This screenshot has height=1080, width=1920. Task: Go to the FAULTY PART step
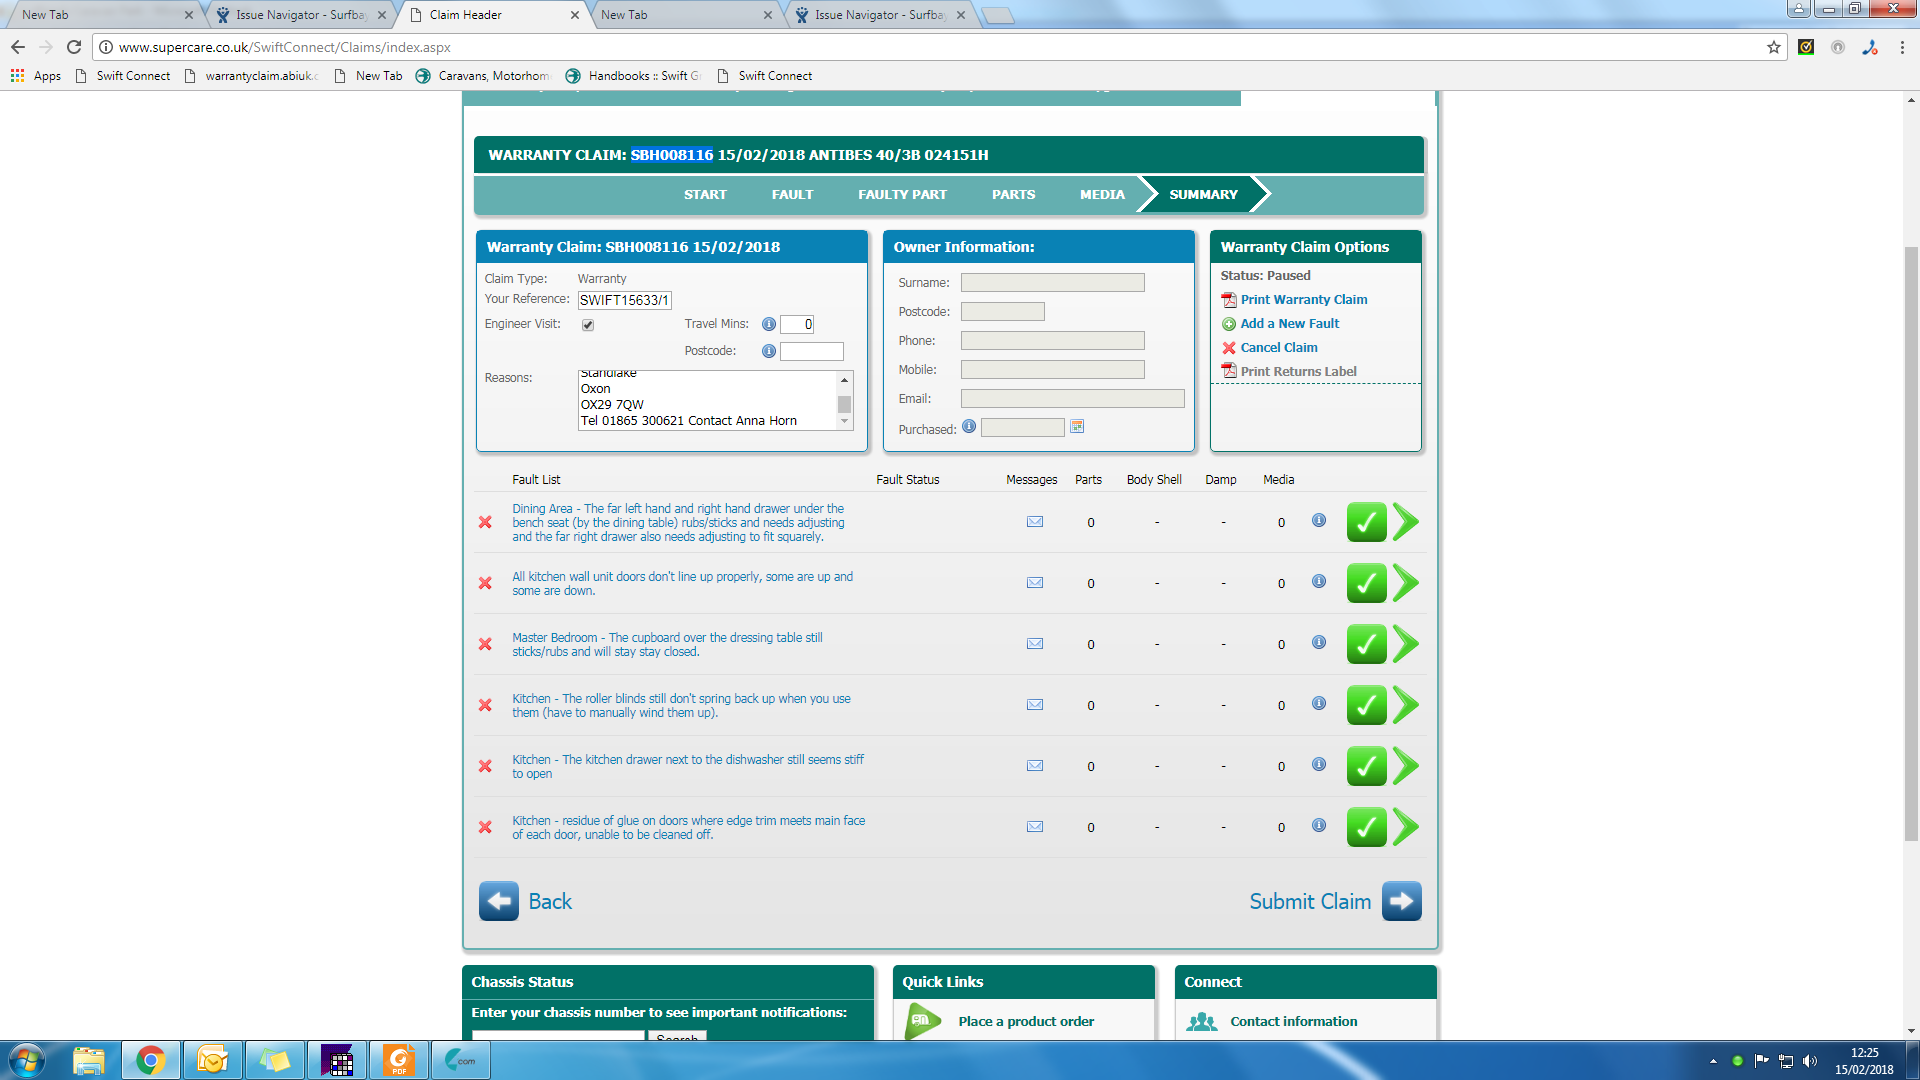[x=902, y=195]
